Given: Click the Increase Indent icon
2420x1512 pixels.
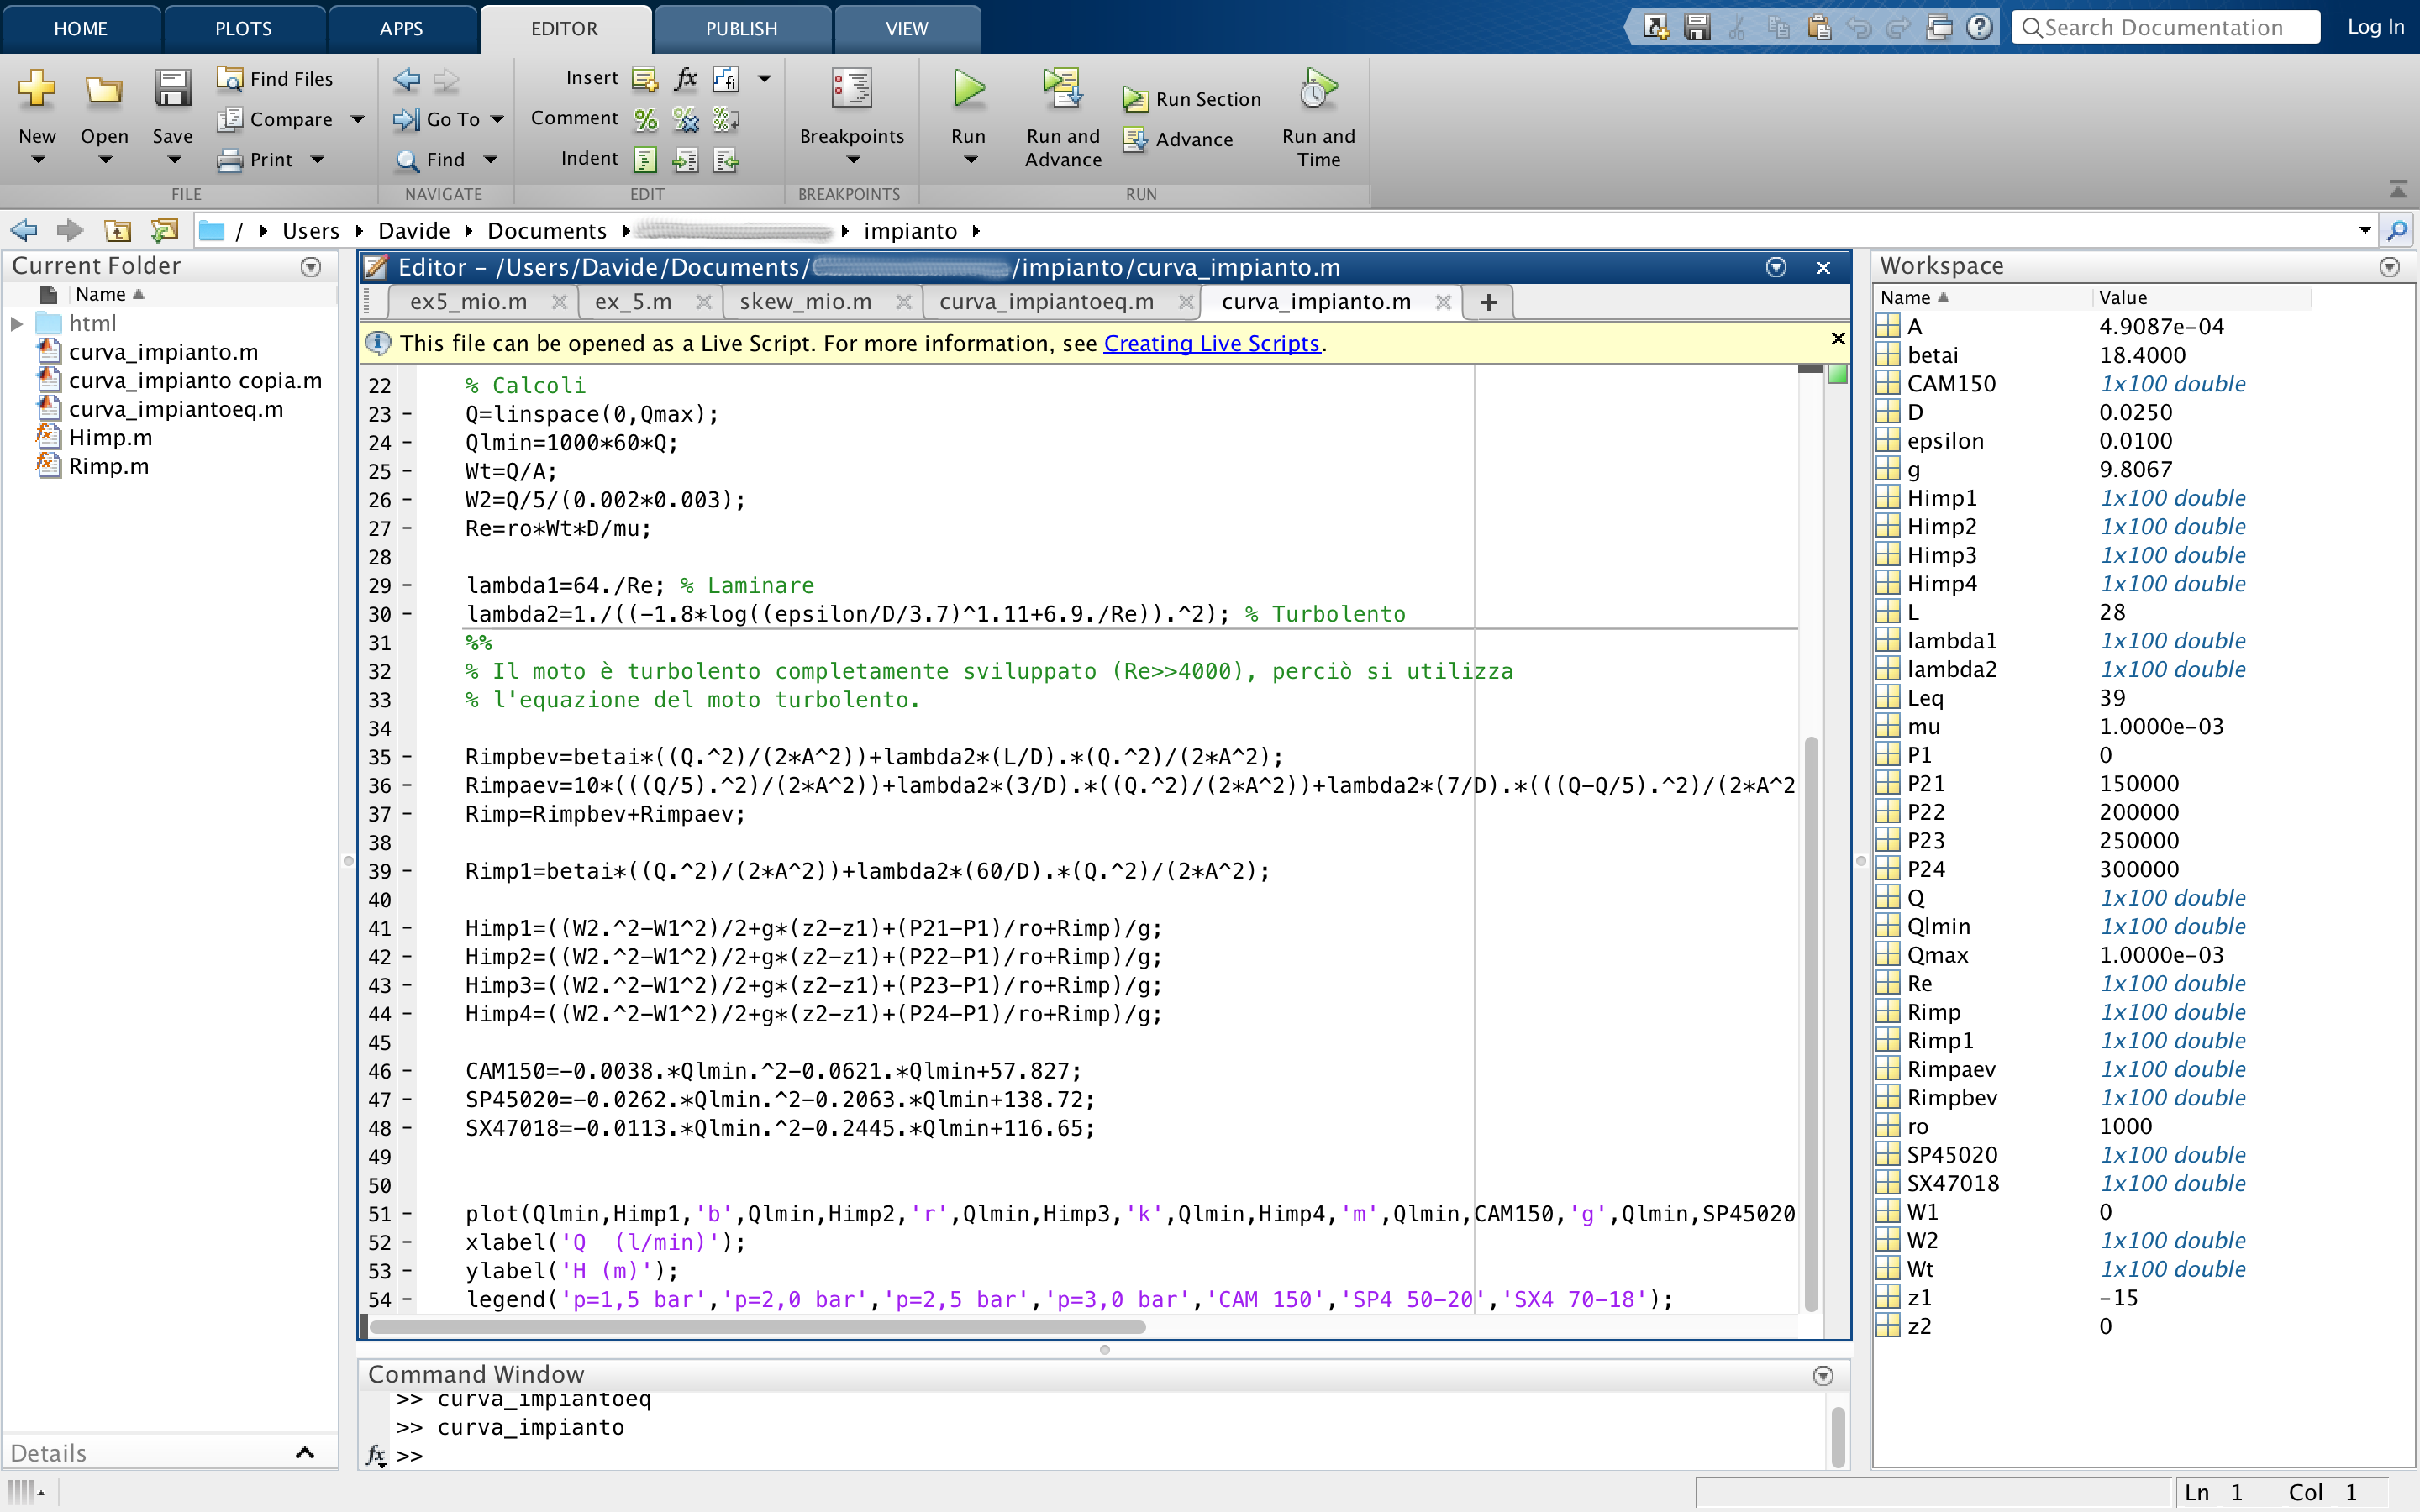Looking at the screenshot, I should tap(686, 160).
